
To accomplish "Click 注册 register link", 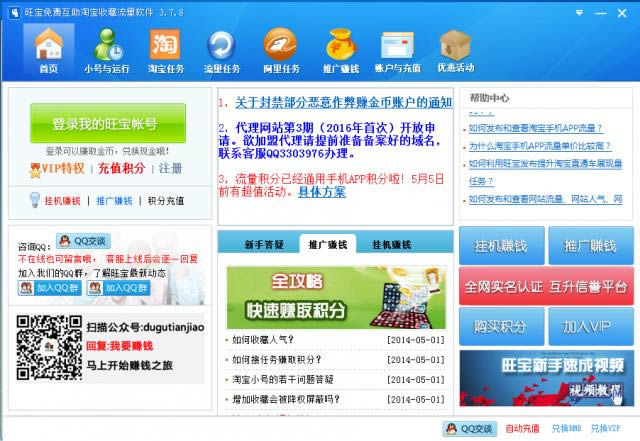I will tap(171, 168).
